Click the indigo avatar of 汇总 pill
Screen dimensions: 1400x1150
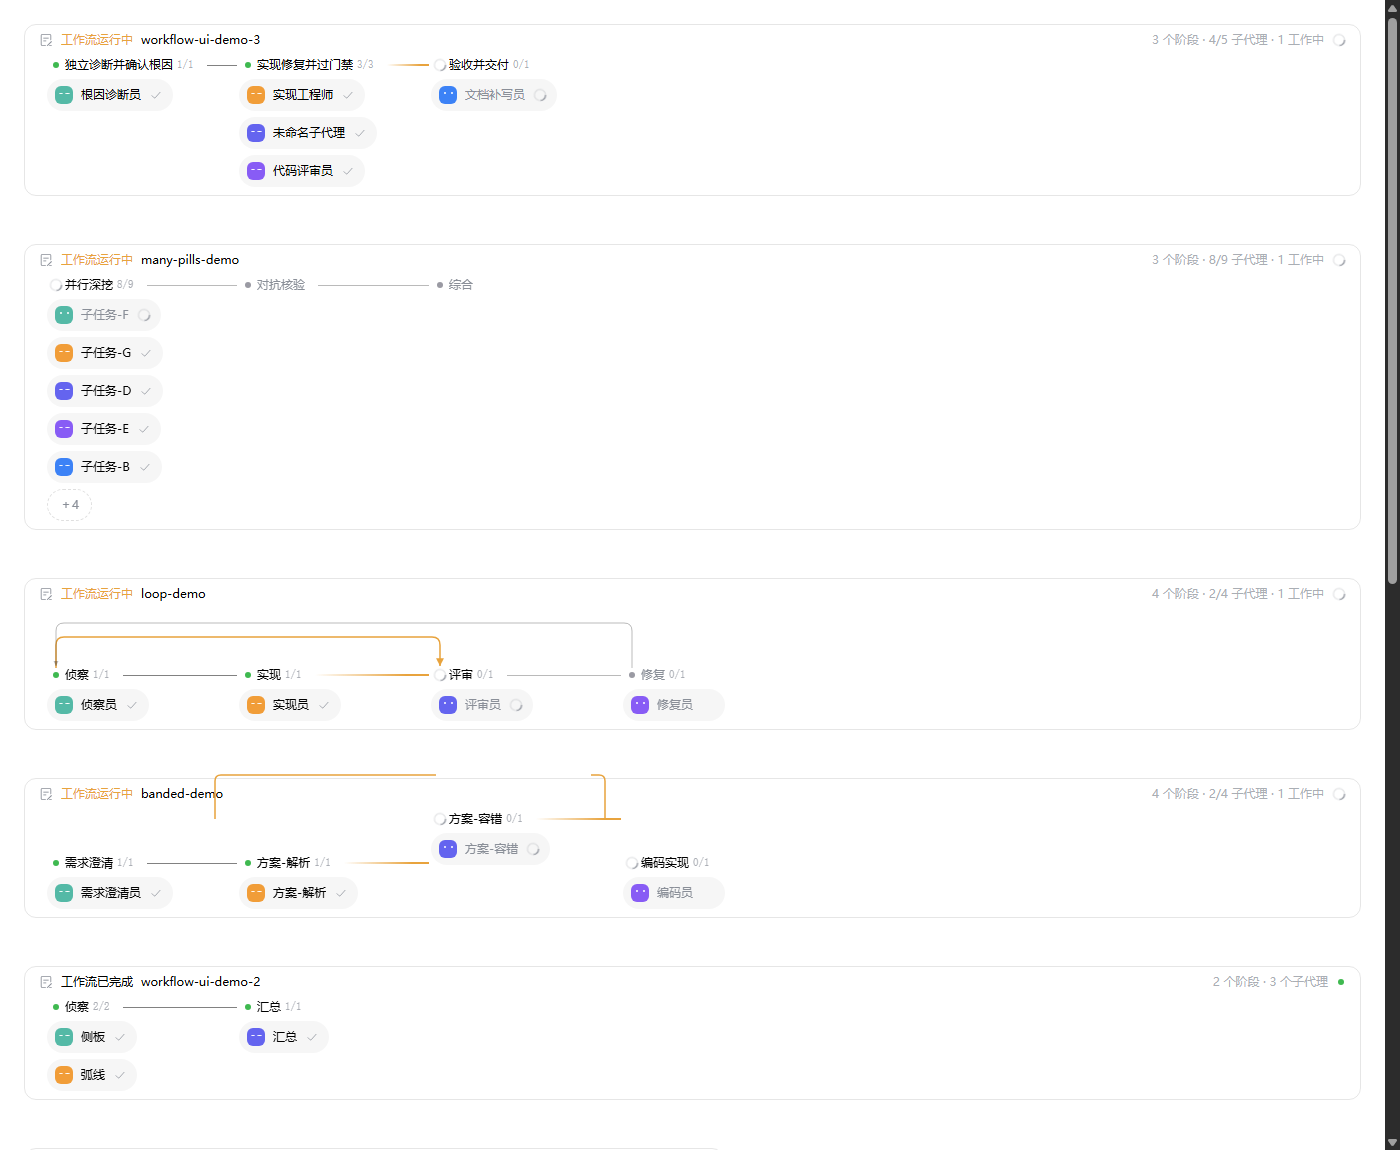256,1037
